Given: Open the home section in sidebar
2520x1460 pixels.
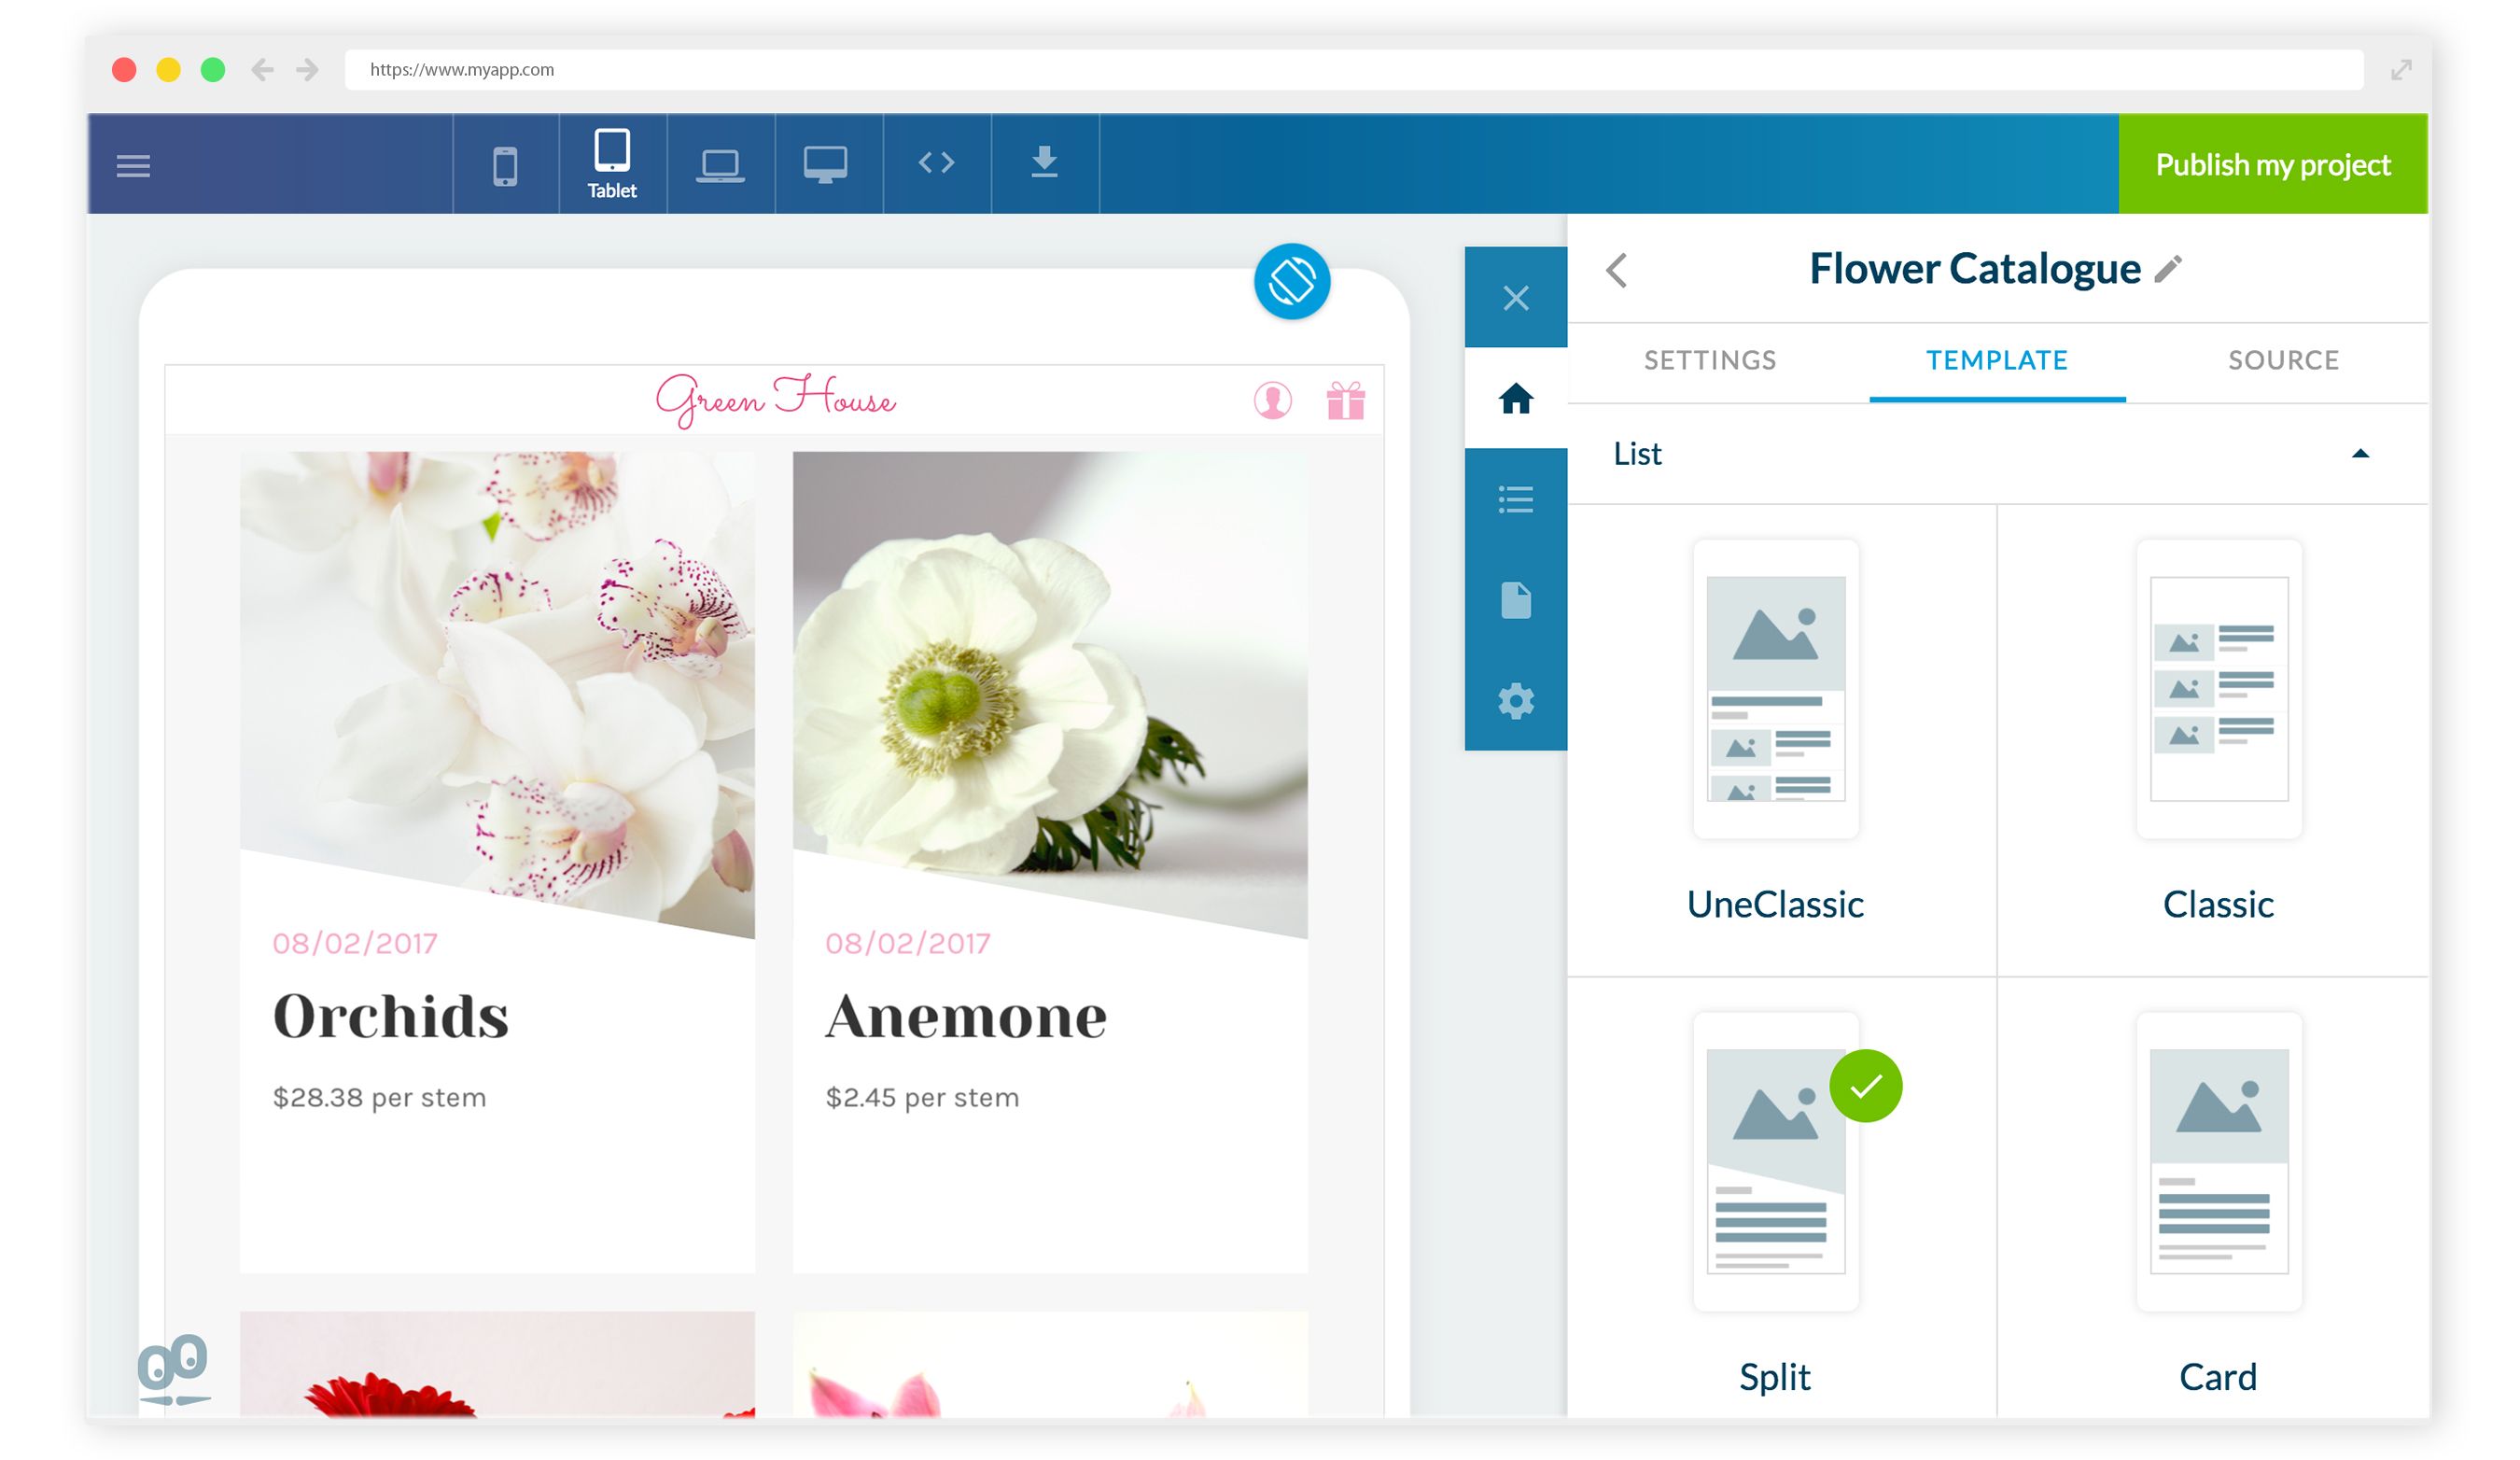Looking at the screenshot, I should [1516, 399].
